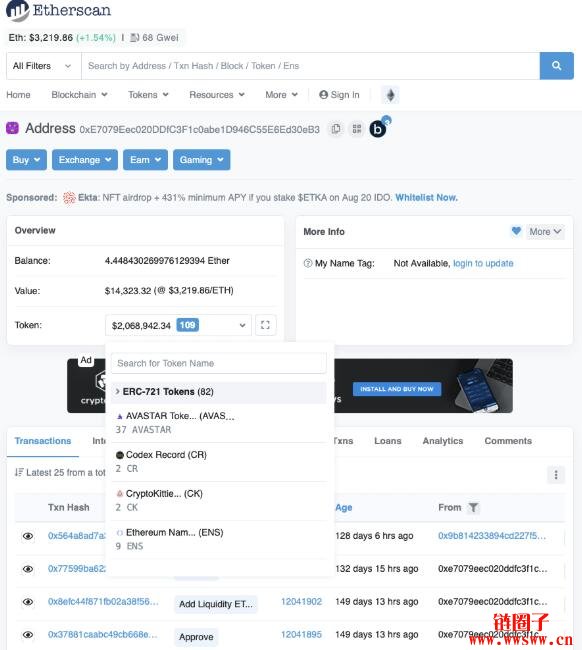Click the black 'b' badge icon by address
Image resolution: width=582 pixels, height=650 pixels.
tap(378, 129)
